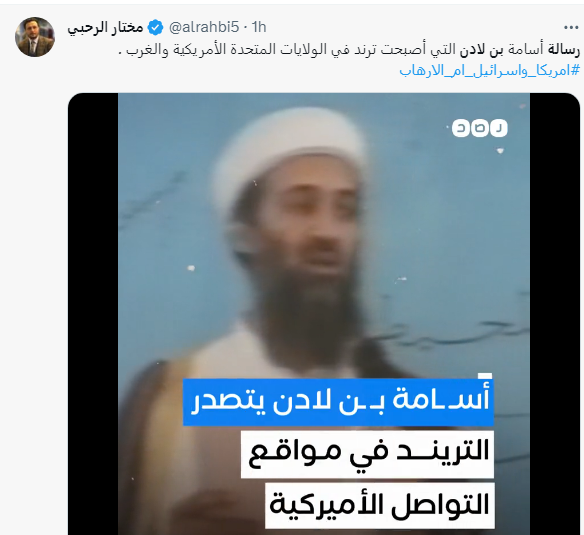The width and height of the screenshot is (584, 535).
Task: Click white caption التريند في مواقع
Action: 368,455
